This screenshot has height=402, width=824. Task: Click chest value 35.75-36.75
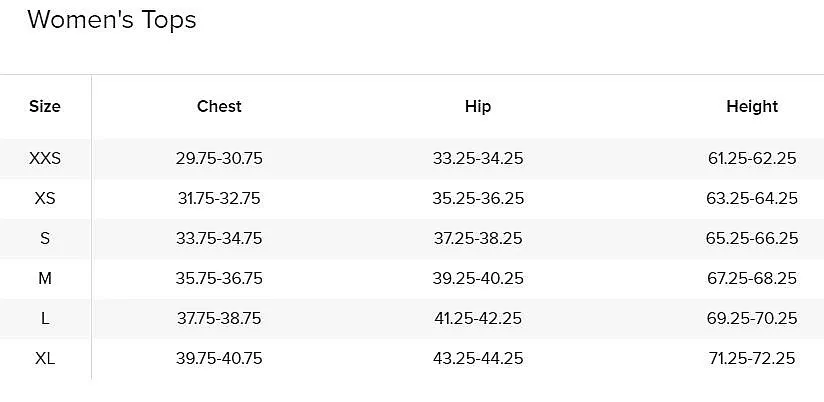tap(219, 278)
